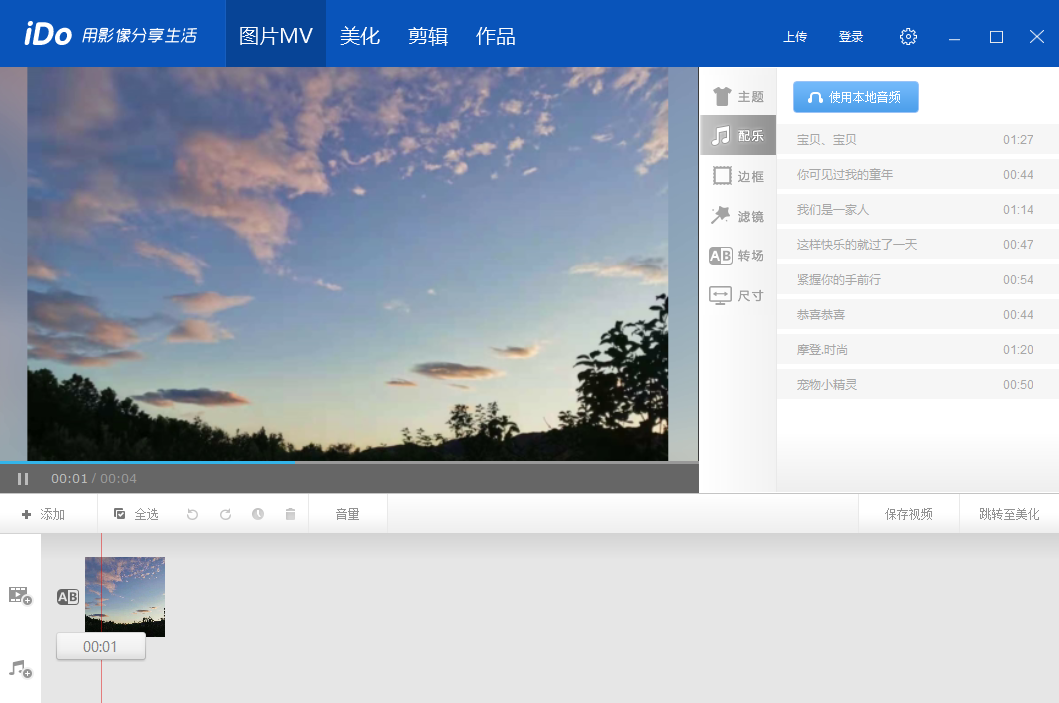Click the add video track icon
This screenshot has width=1059, height=703.
pos(20,596)
